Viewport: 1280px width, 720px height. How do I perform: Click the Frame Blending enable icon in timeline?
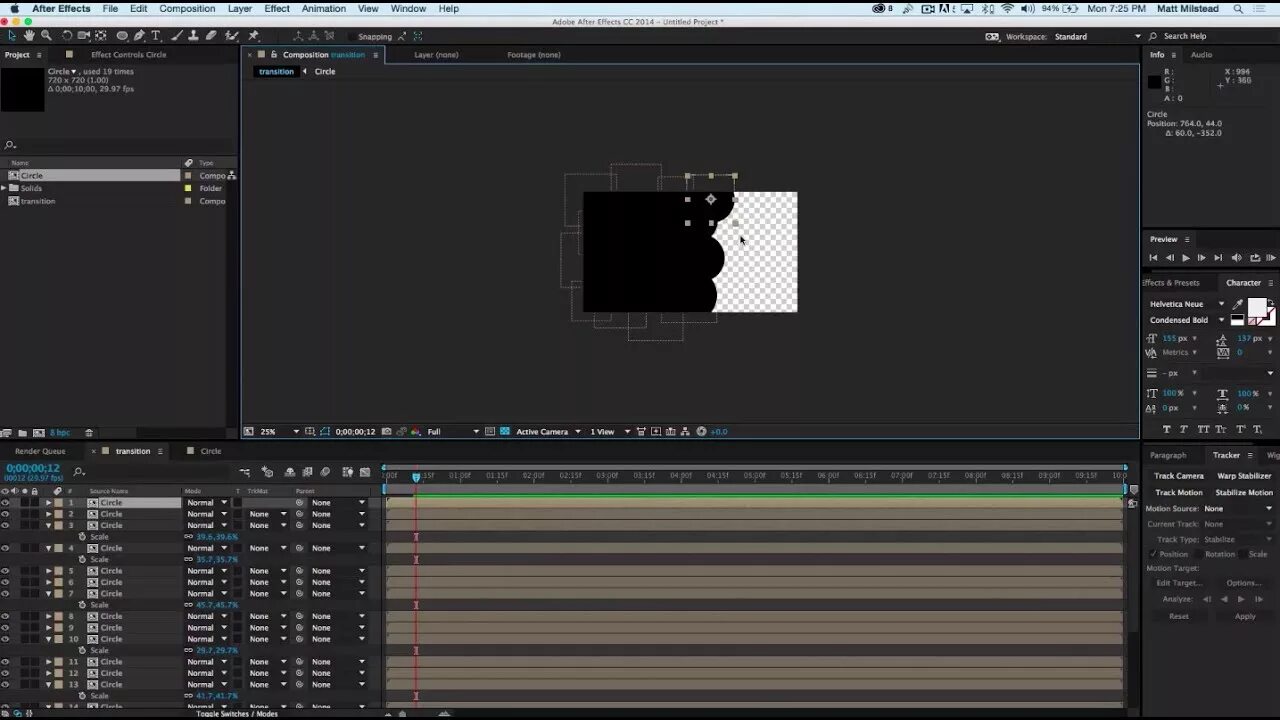[x=307, y=472]
